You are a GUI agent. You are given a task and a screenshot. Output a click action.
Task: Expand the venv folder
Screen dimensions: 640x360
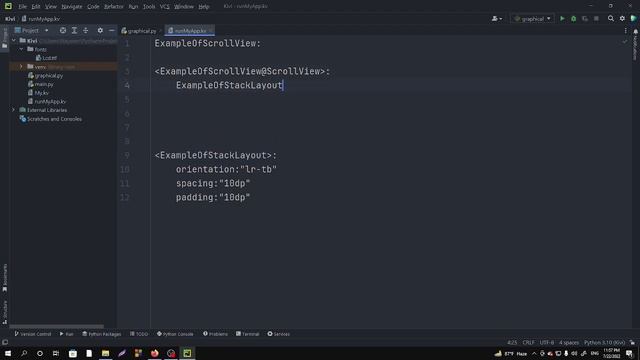click(x=21, y=67)
